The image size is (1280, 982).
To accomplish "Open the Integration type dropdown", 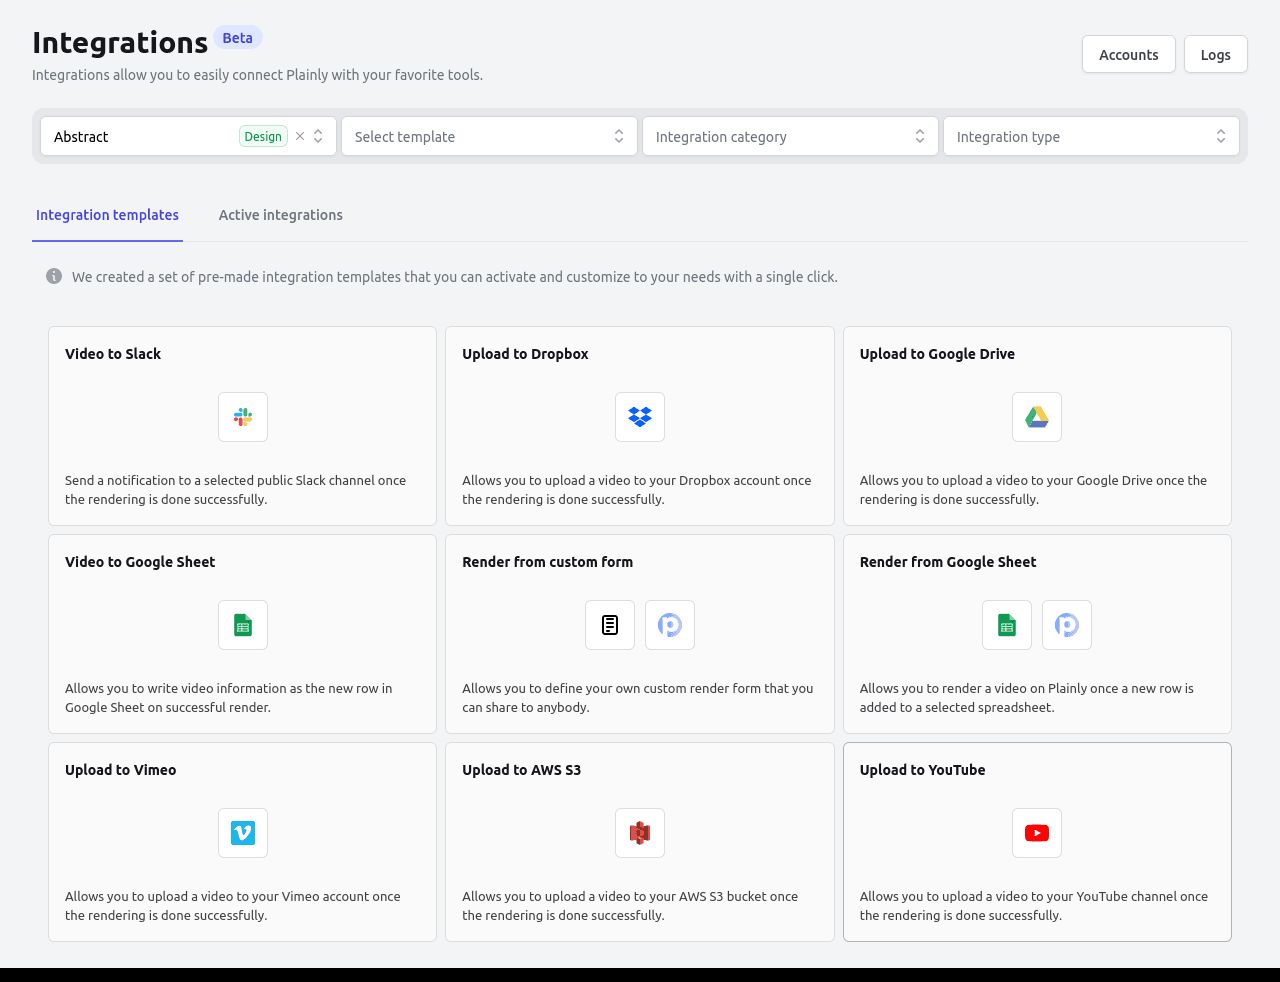I will tap(1091, 136).
